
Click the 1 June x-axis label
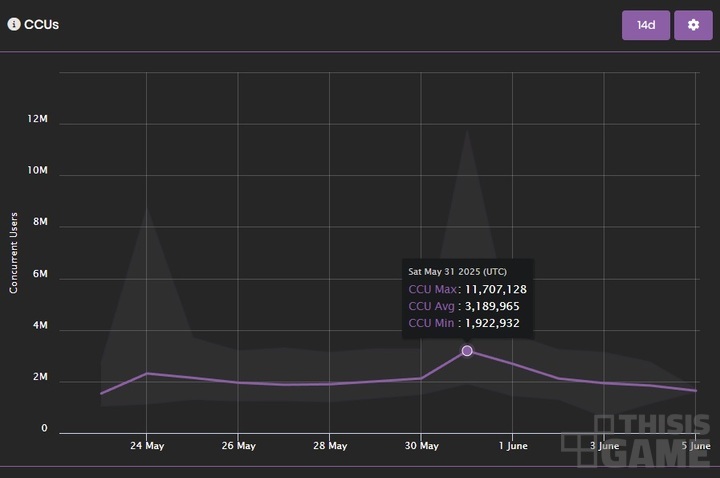(513, 446)
